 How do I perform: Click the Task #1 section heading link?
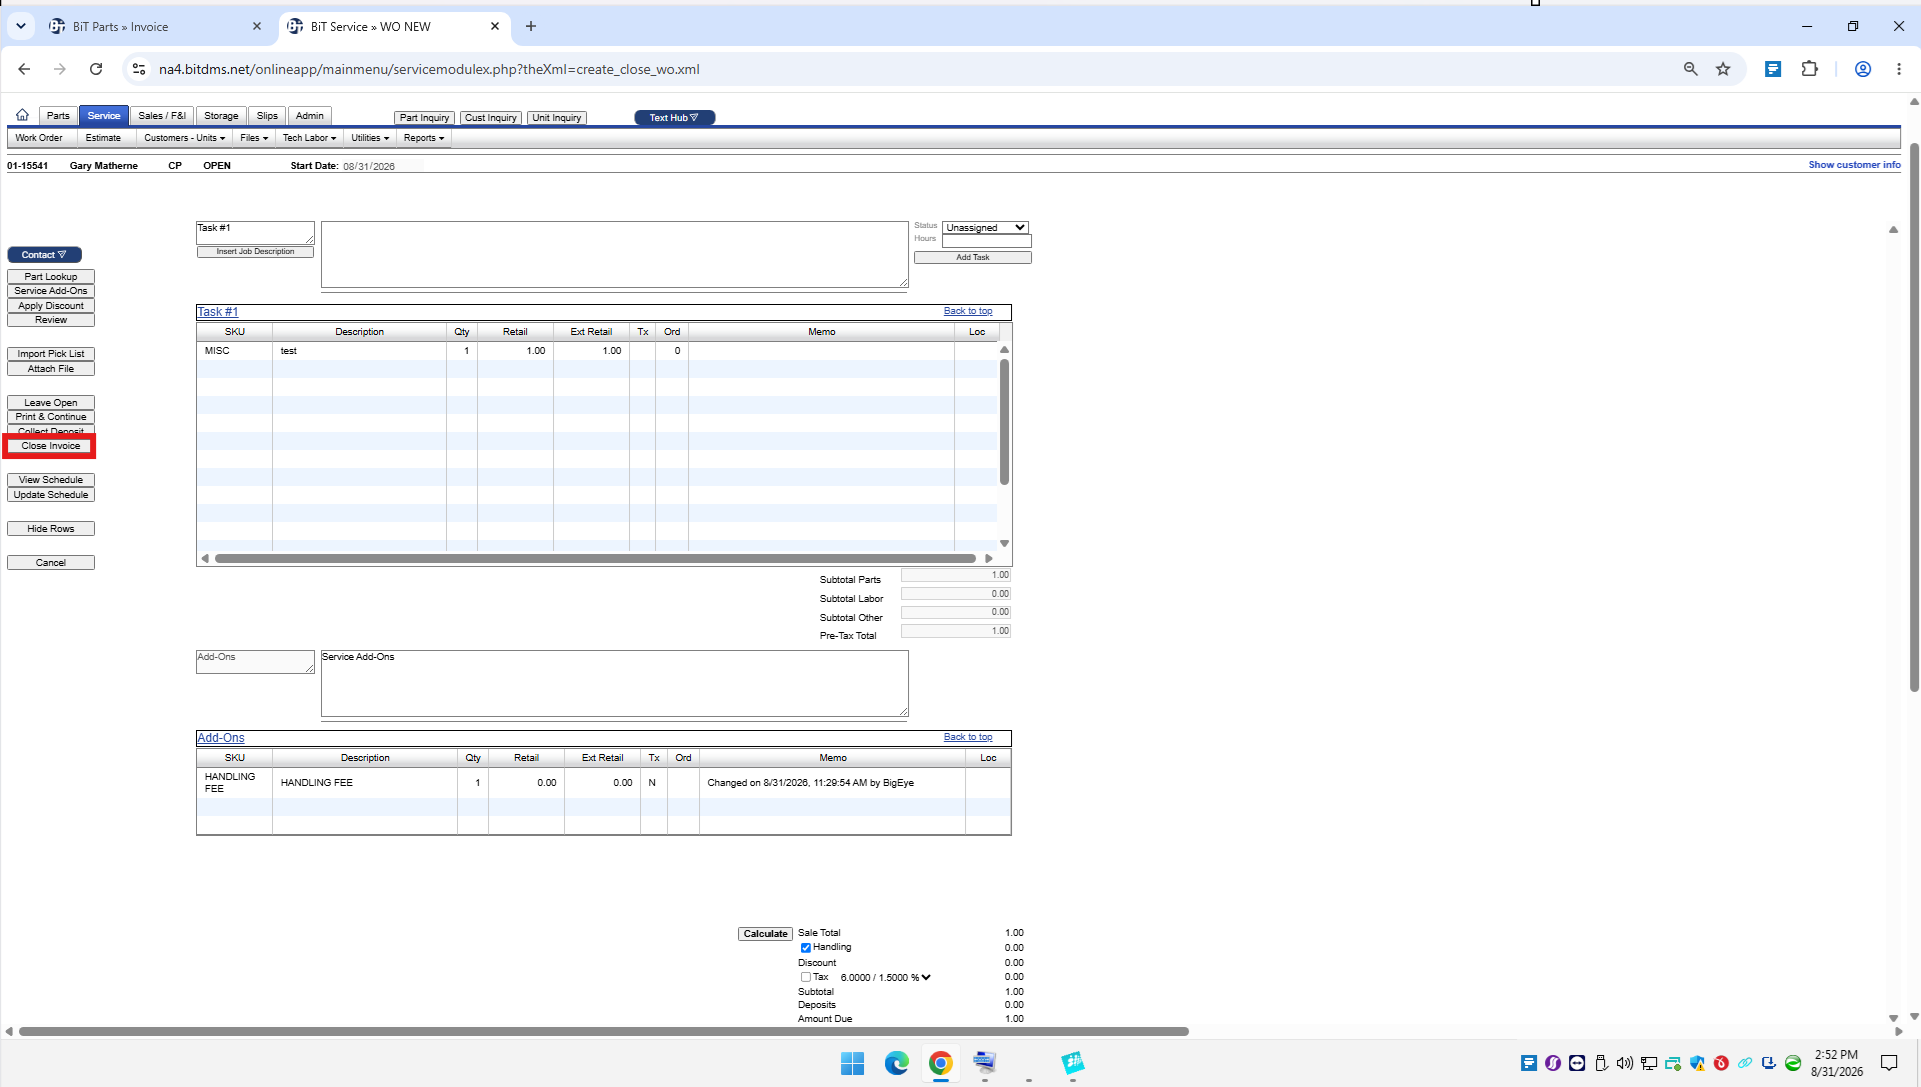[217, 312]
